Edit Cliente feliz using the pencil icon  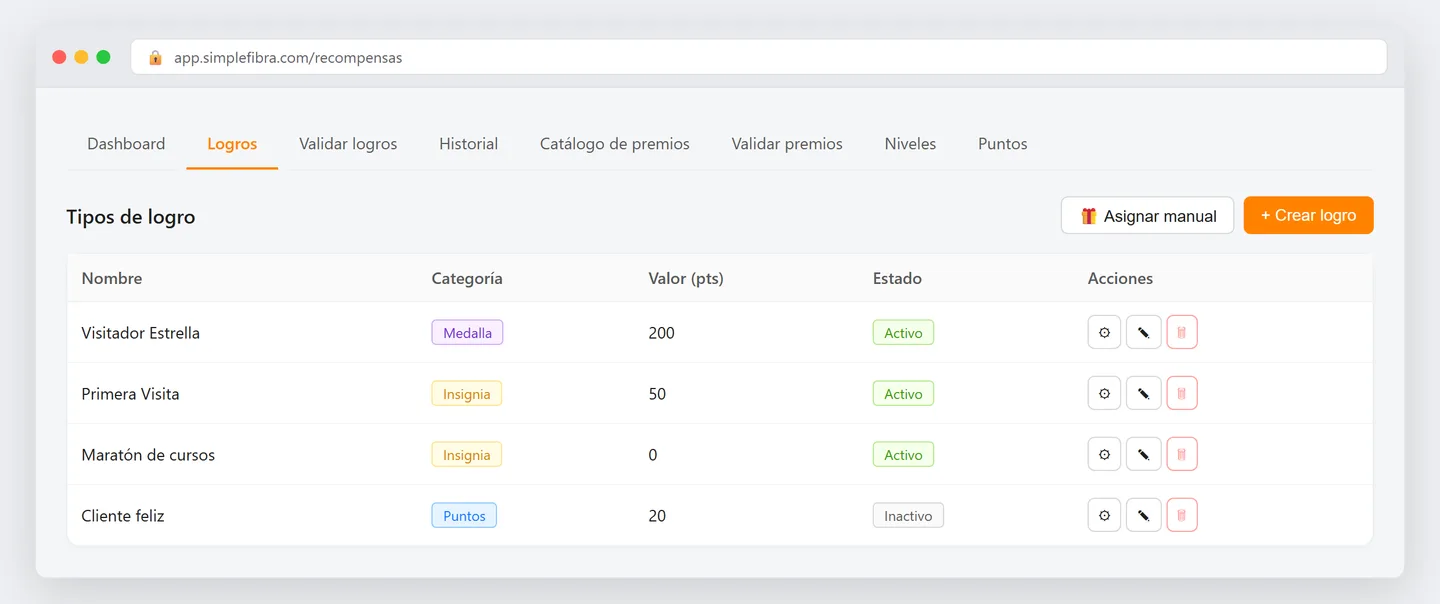[1143, 515]
